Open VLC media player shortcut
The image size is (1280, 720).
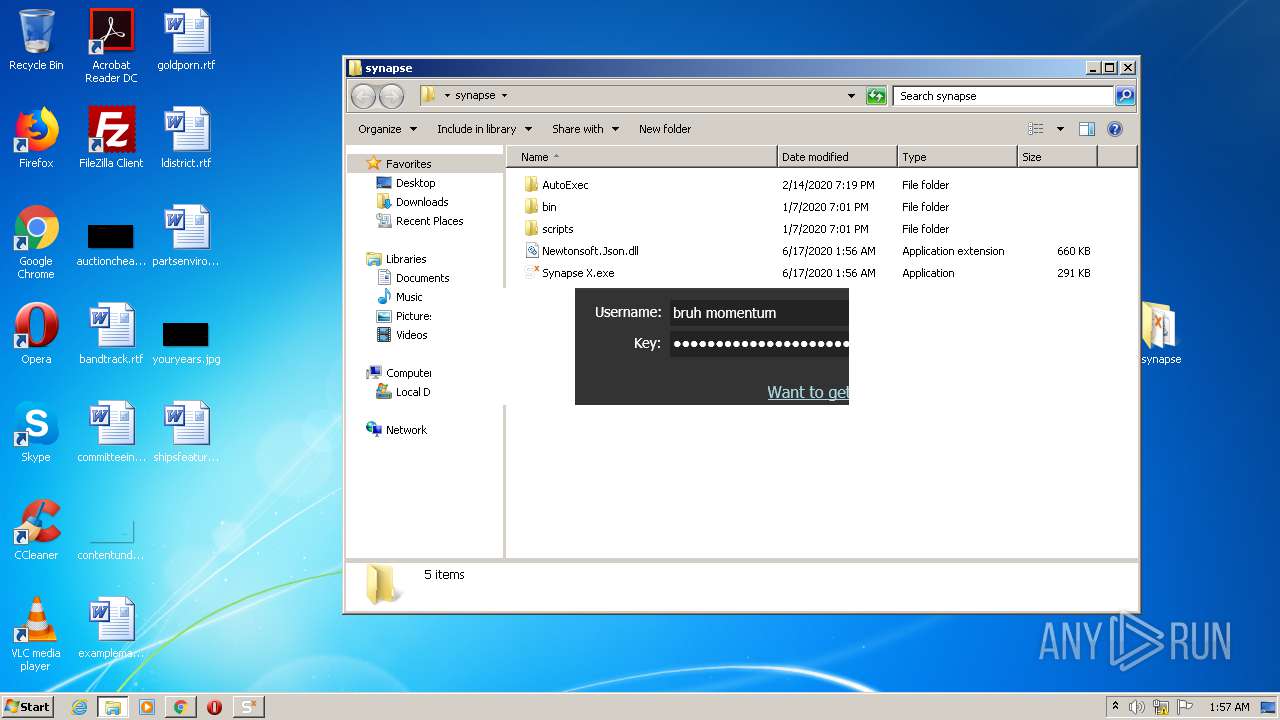pos(36,634)
